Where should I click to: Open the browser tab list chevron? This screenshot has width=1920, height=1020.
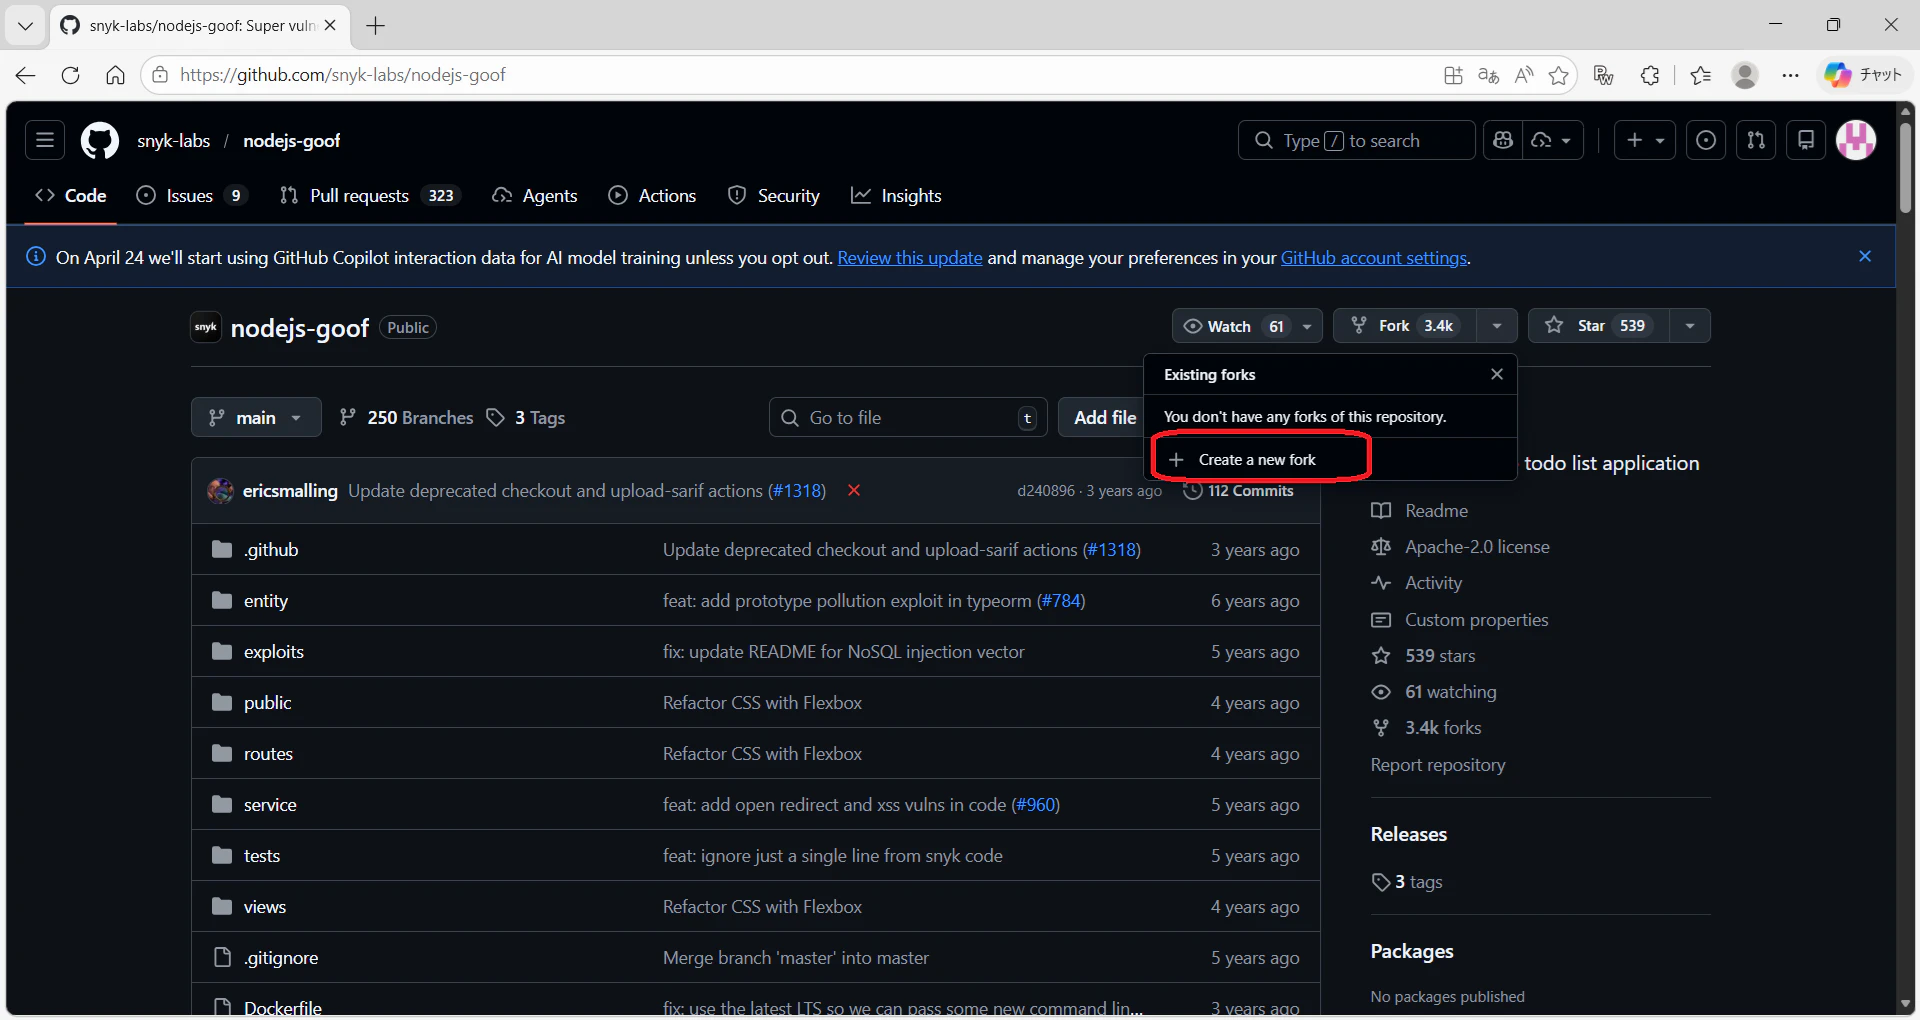point(25,26)
